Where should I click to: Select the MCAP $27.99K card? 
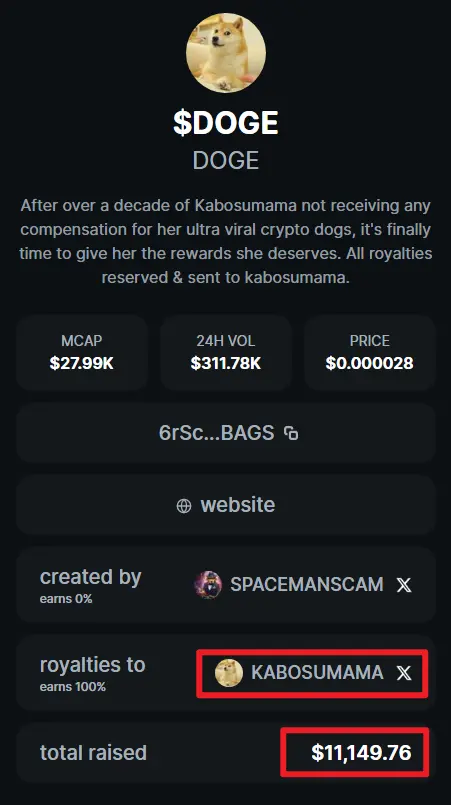point(82,353)
